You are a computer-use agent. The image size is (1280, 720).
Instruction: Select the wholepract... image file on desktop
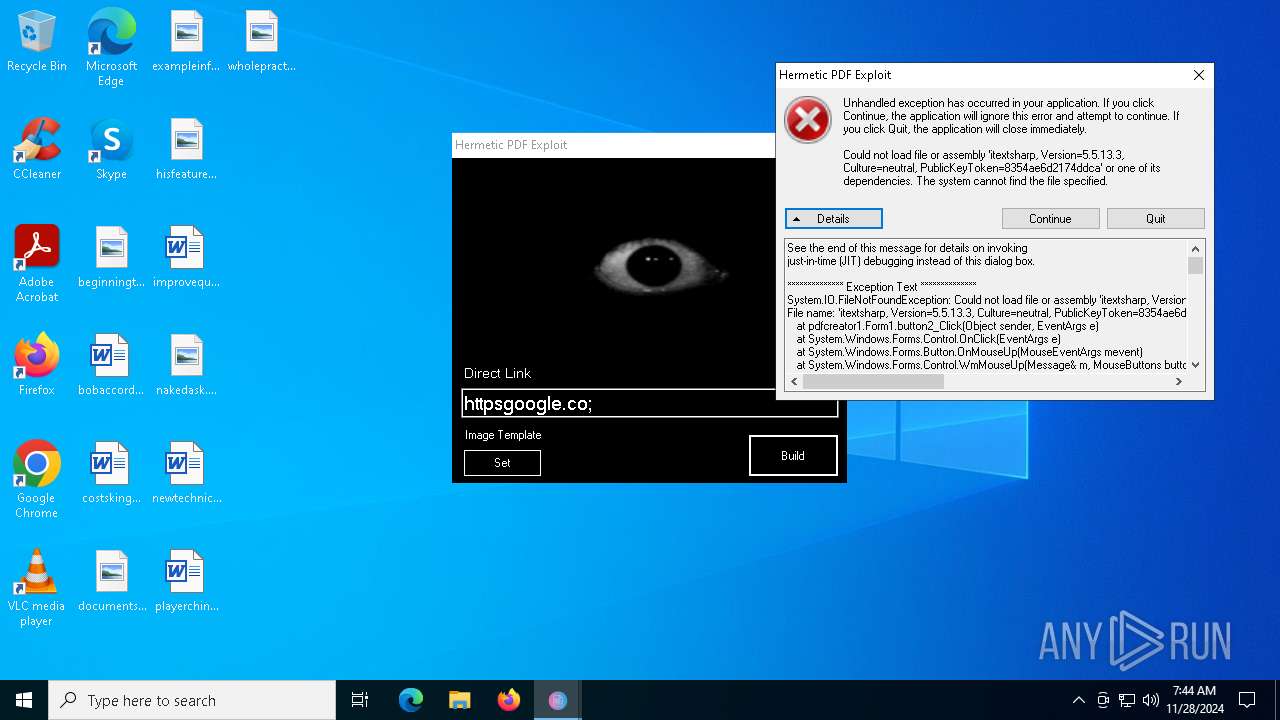click(x=261, y=42)
